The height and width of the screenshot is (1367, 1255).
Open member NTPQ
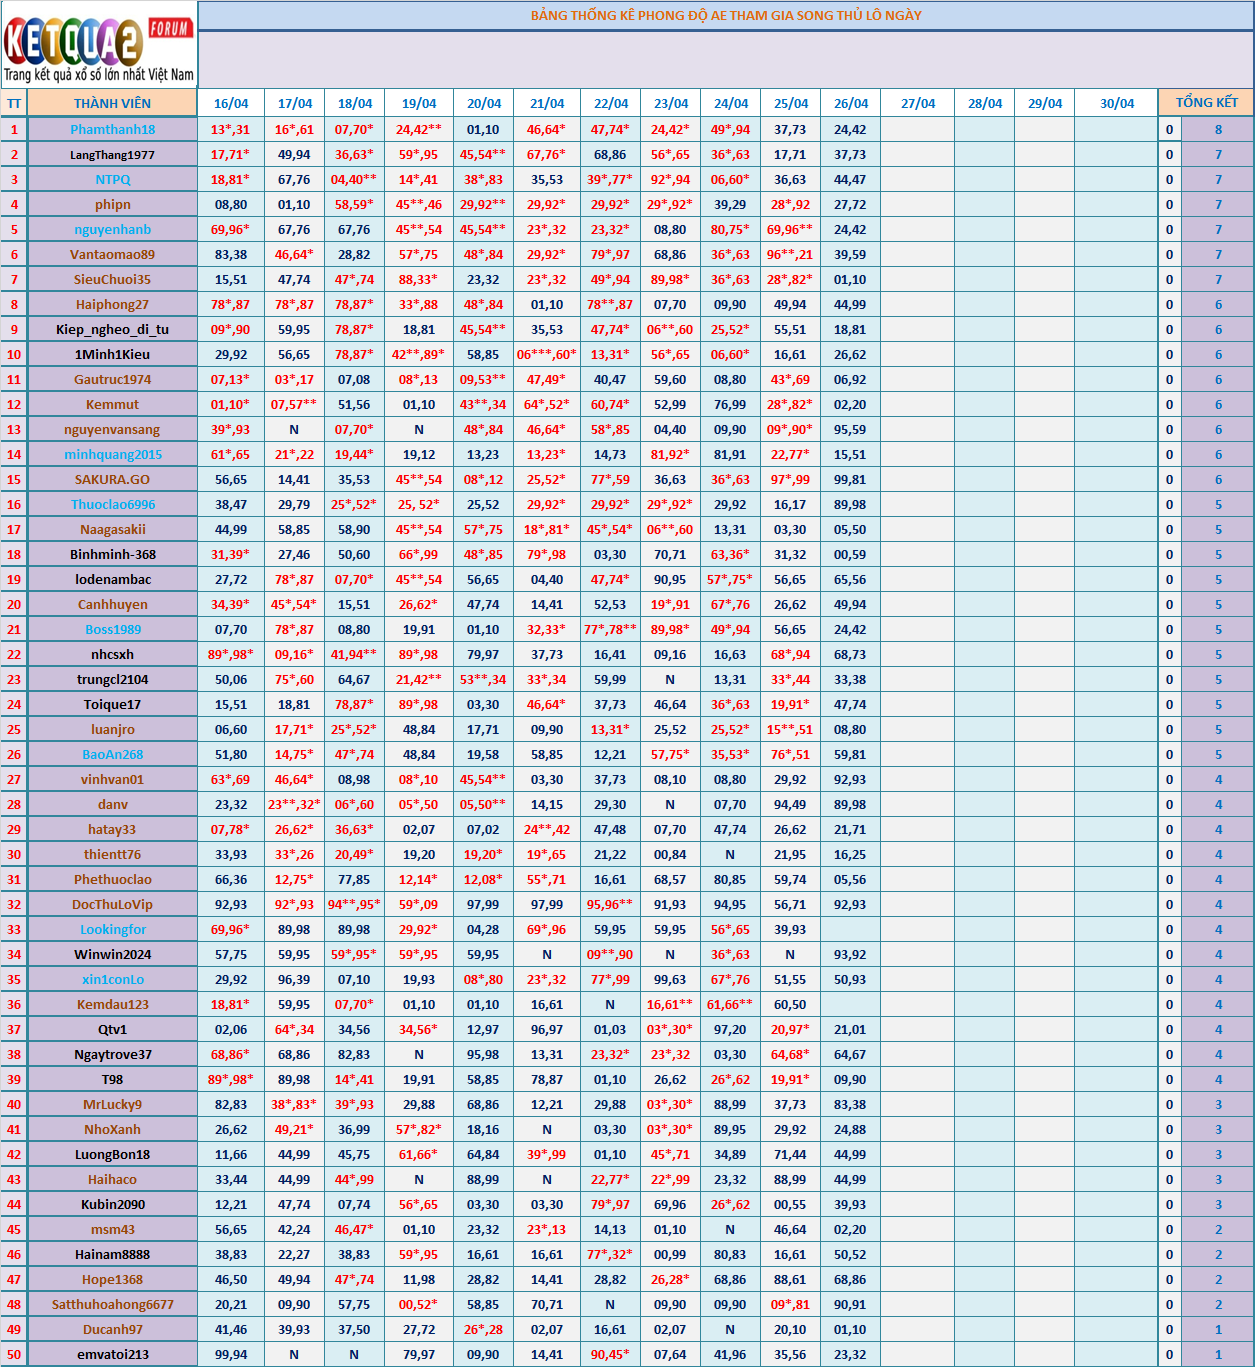[112, 179]
